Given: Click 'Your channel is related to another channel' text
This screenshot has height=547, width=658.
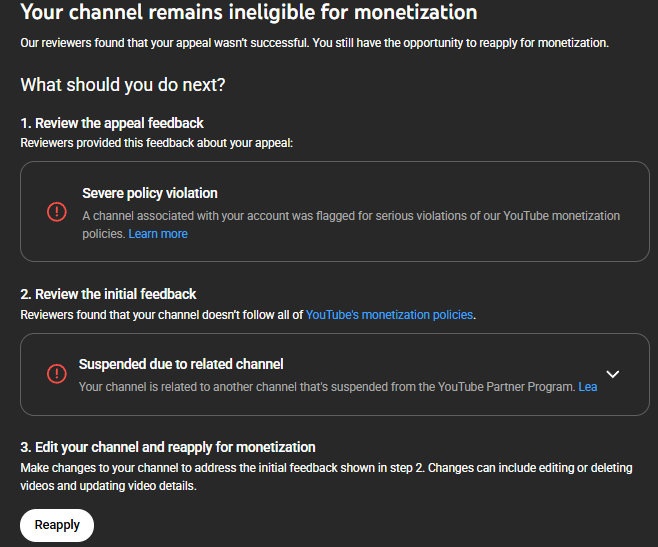Looking at the screenshot, I should 327,387.
